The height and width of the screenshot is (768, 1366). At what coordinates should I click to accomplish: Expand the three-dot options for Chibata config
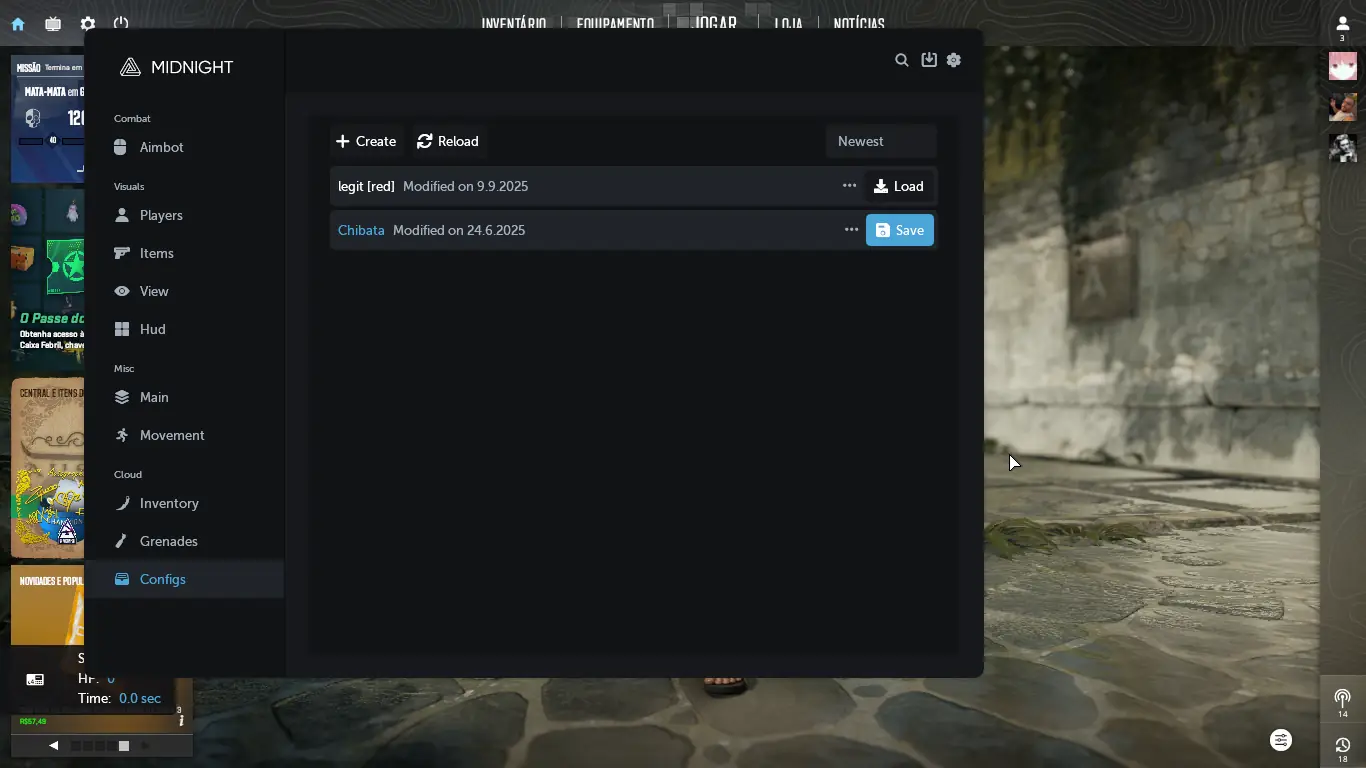(x=851, y=230)
